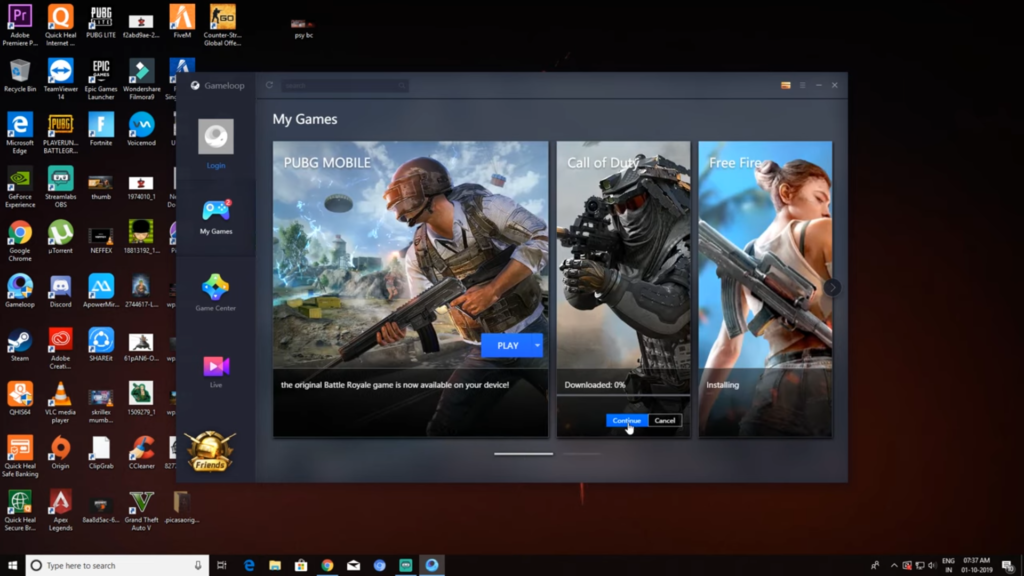Open Adobe Premiere Pro desktop icon
This screenshot has width=1024, height=576.
(20, 25)
